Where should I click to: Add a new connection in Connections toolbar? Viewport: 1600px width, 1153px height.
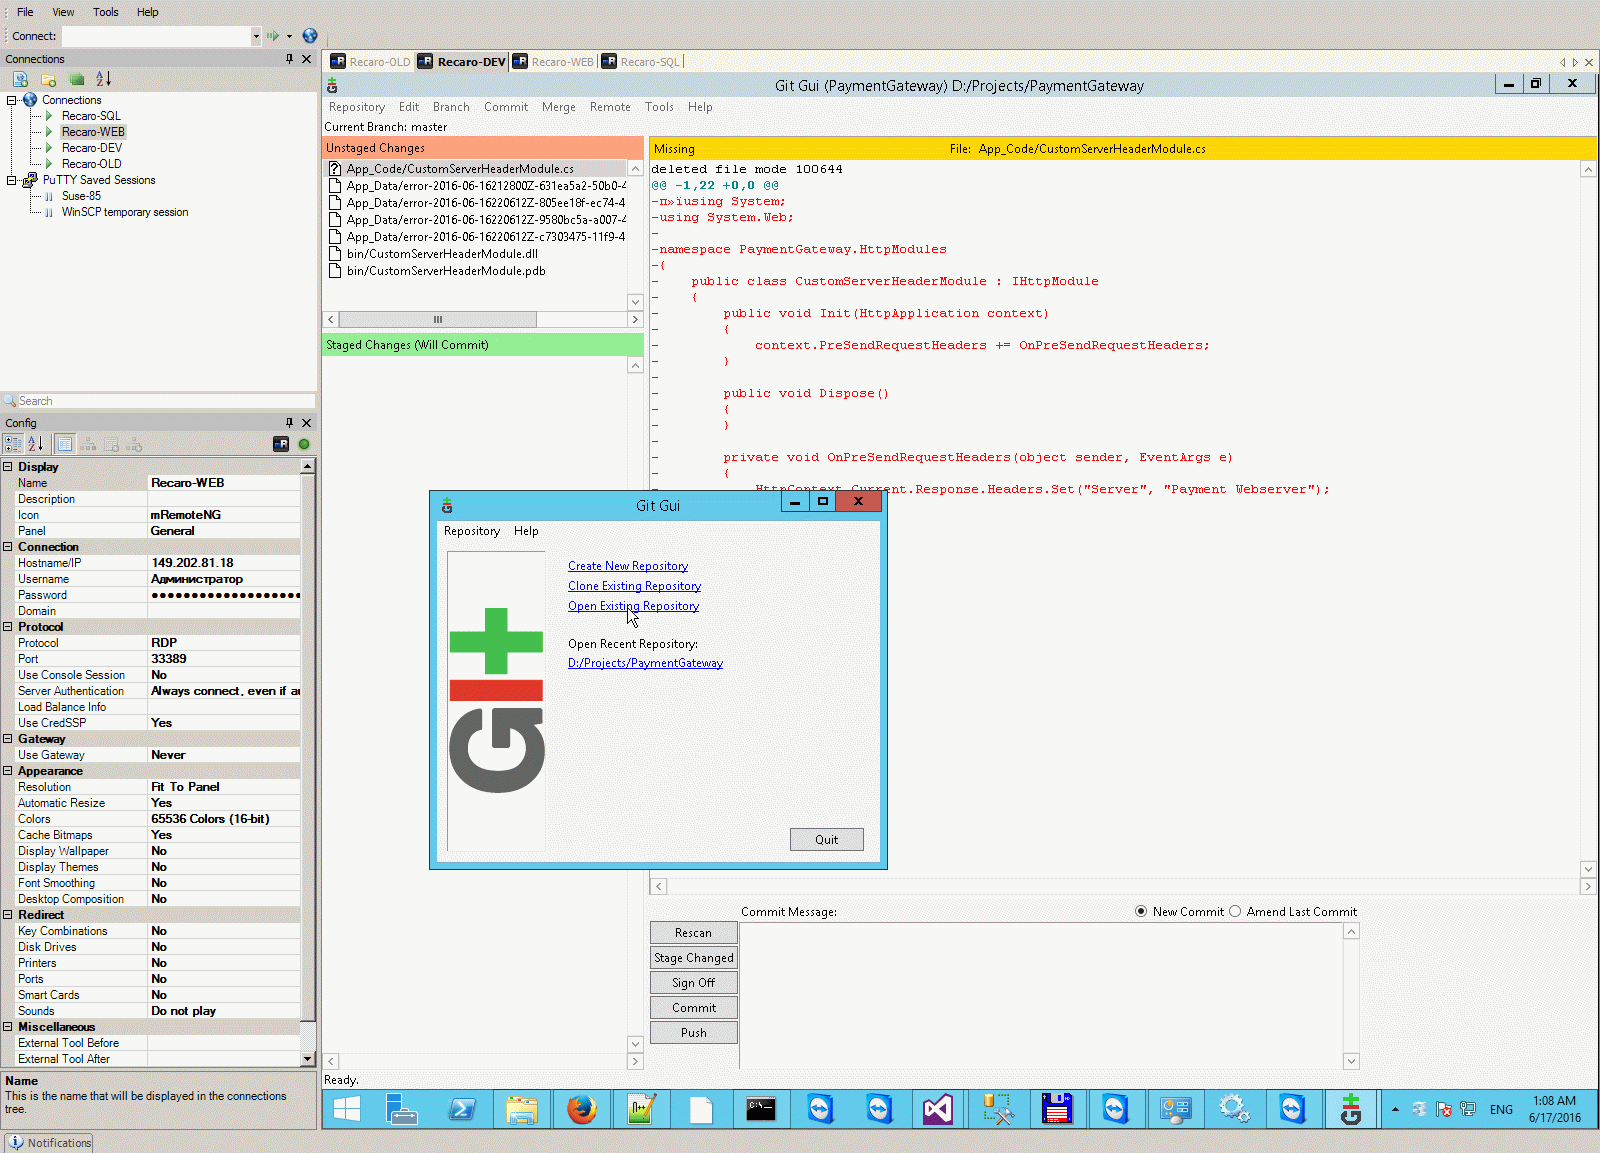click(x=20, y=79)
